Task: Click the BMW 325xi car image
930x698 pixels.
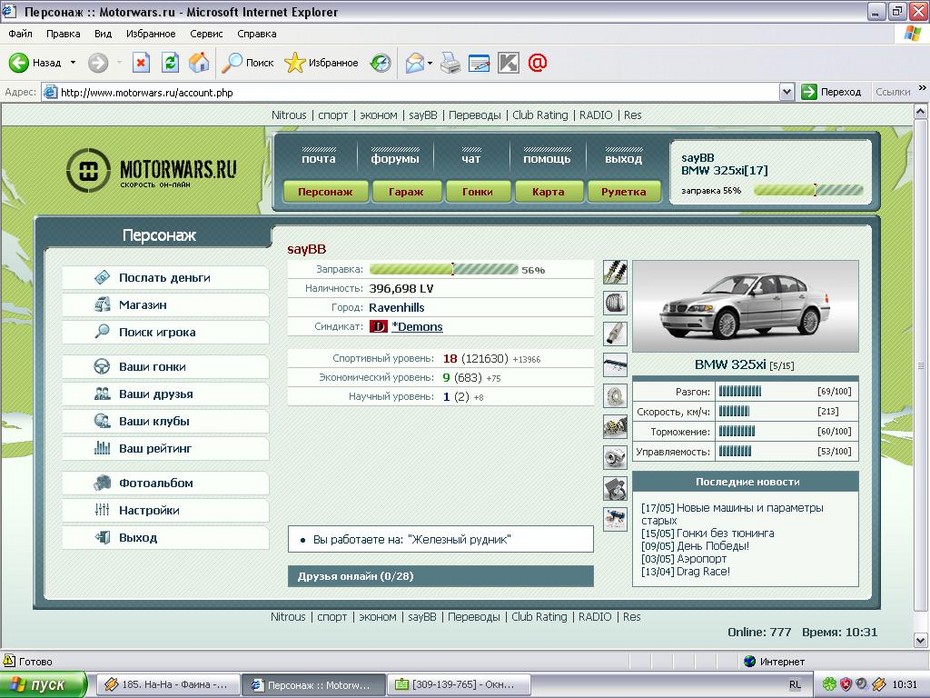Action: coord(746,307)
